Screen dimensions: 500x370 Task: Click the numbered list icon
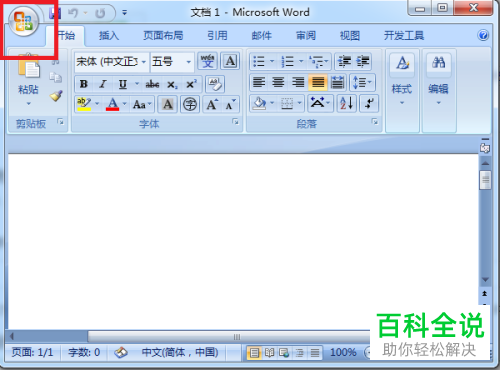287,61
